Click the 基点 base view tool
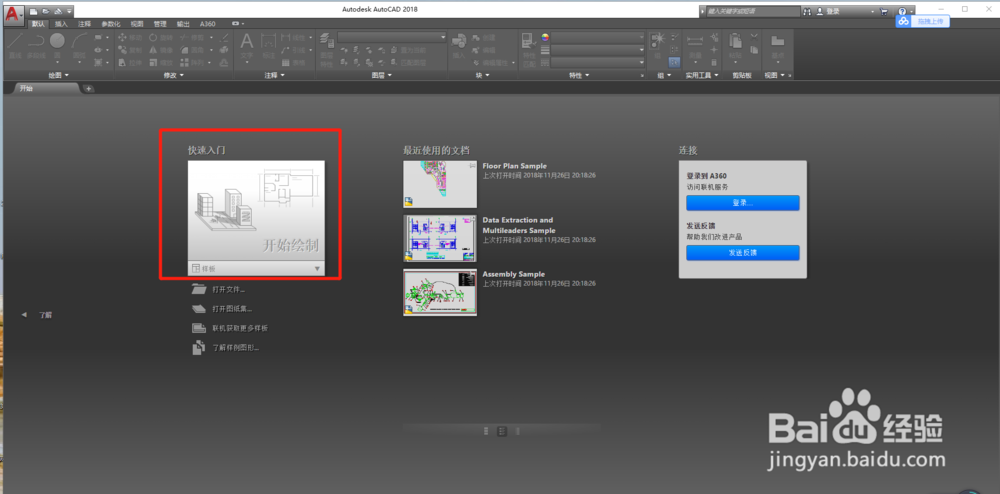This screenshot has width=1000, height=494. coord(777,47)
